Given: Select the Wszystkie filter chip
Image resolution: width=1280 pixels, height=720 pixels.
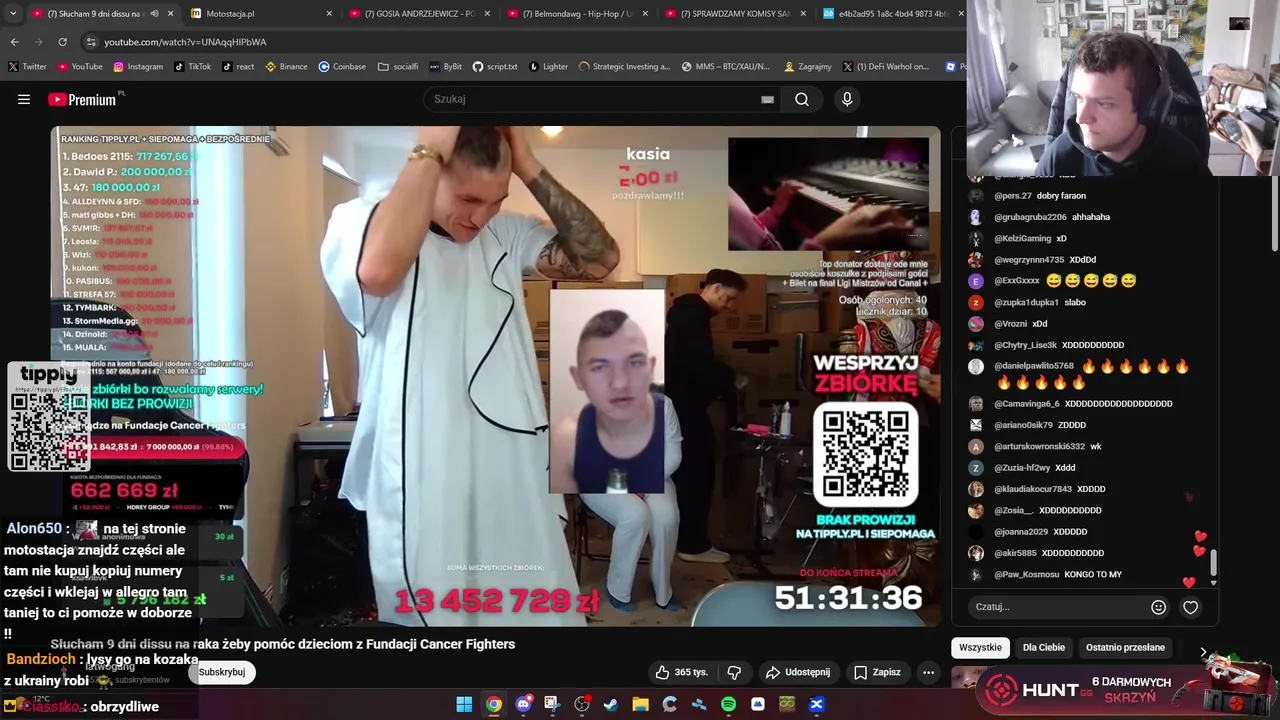Looking at the screenshot, I should (x=980, y=647).
